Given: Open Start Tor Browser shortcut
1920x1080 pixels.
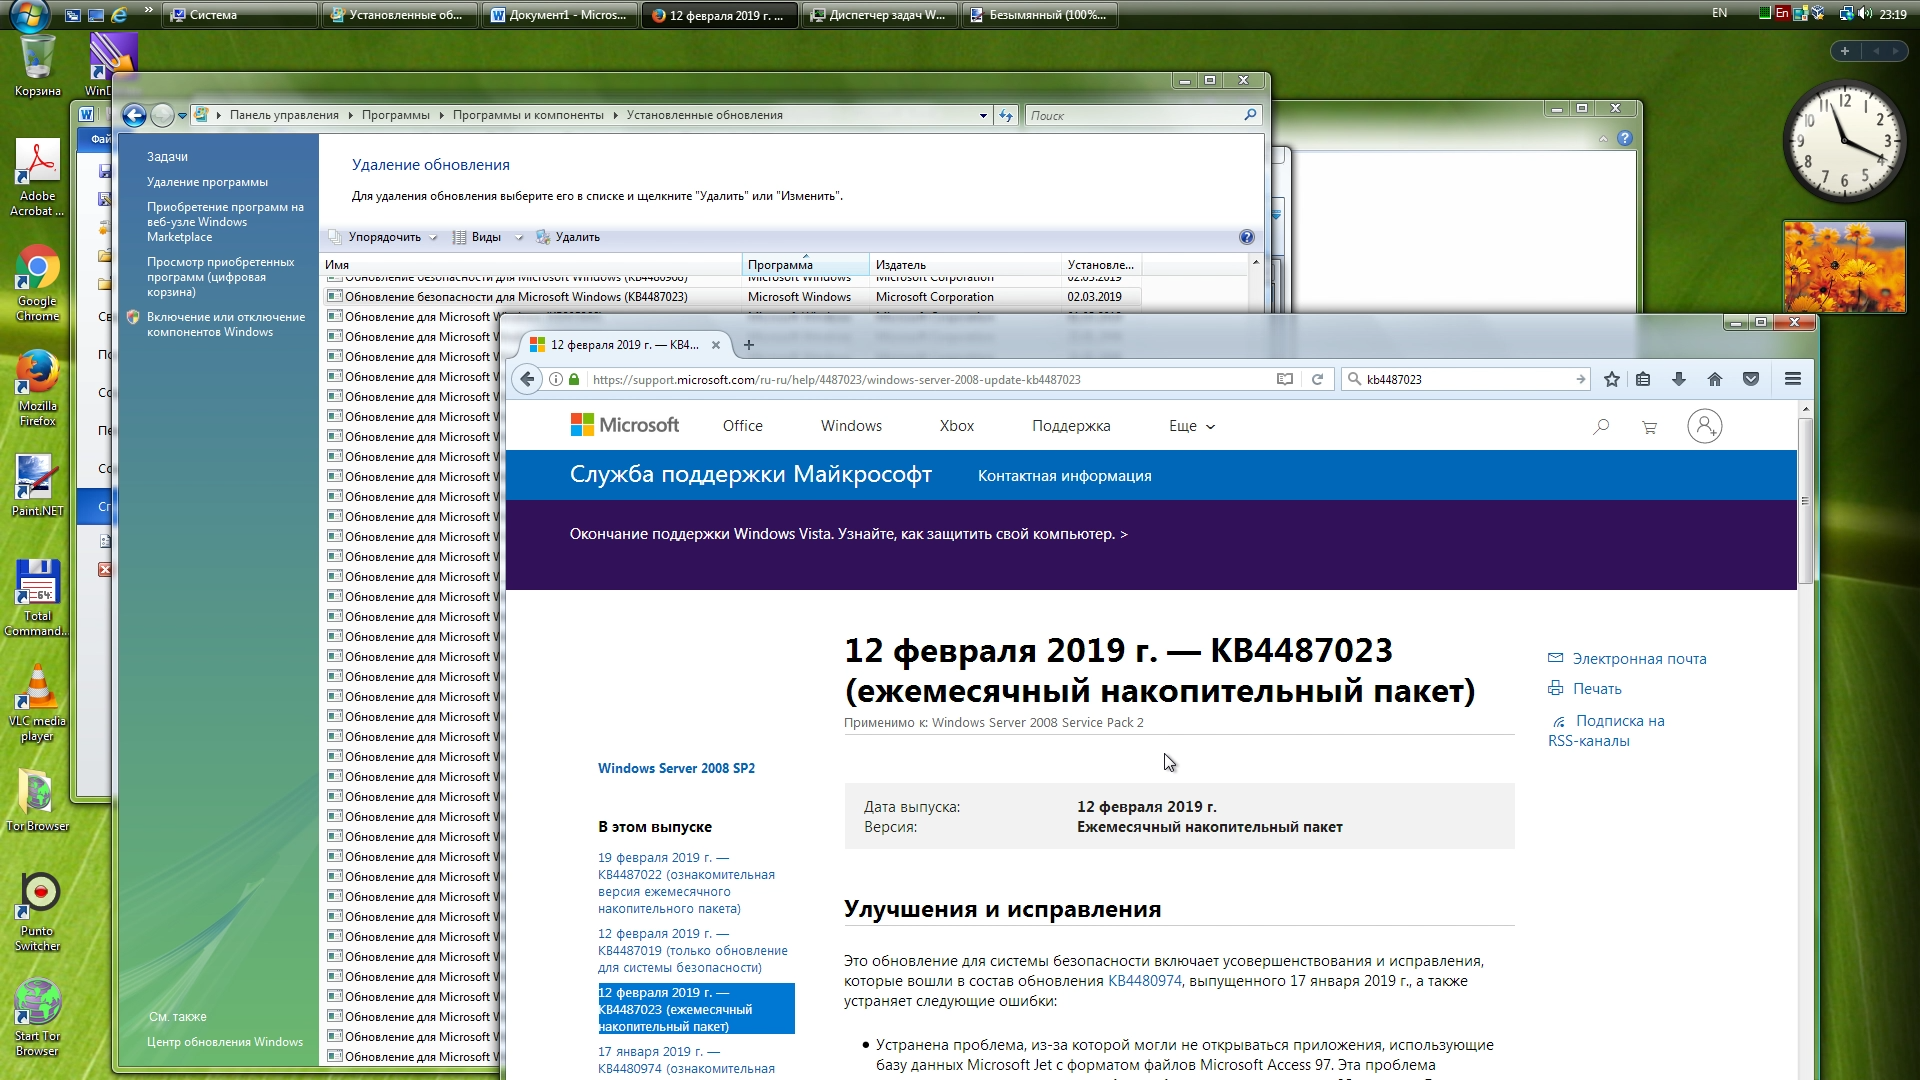Looking at the screenshot, I should point(37,1017).
